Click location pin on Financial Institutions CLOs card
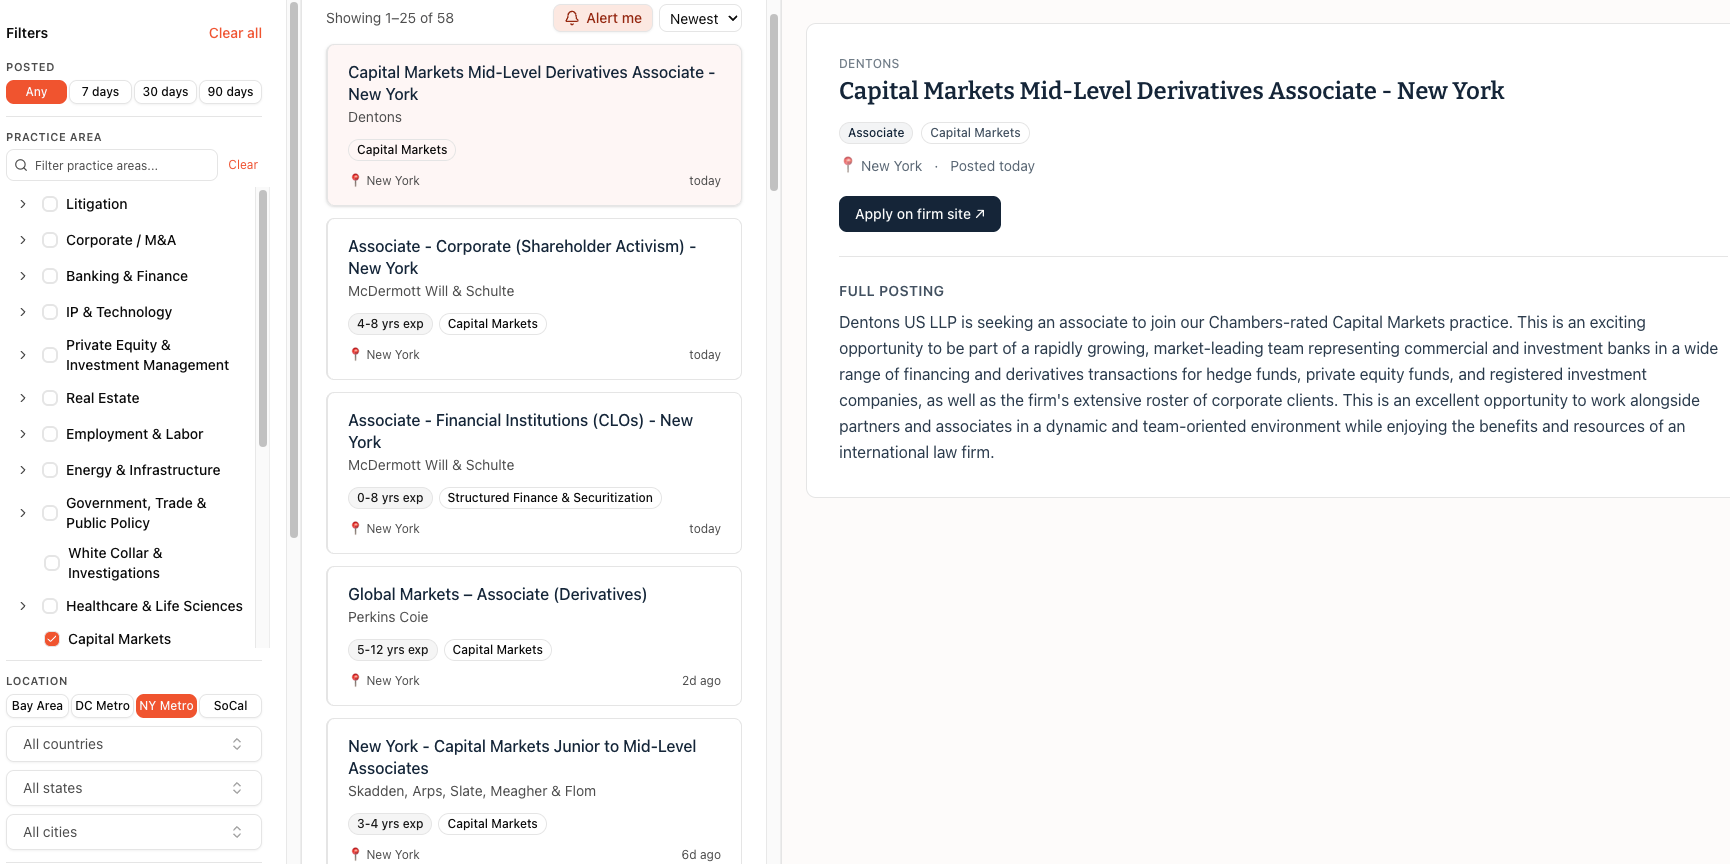Viewport: 1730px width, 864px height. [x=355, y=528]
